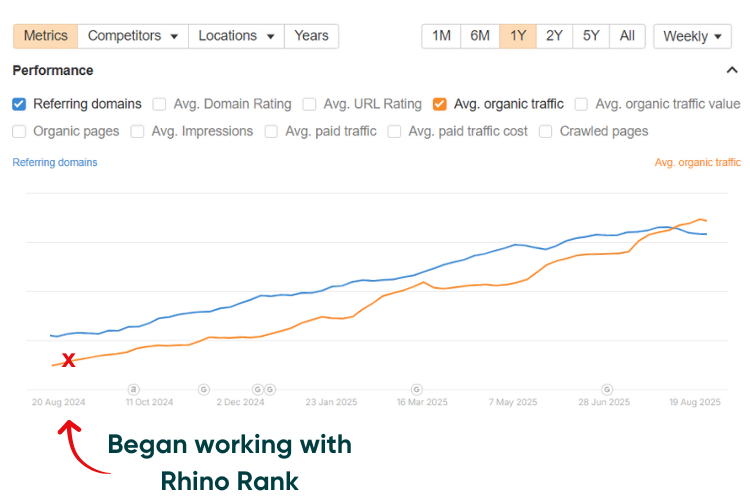Click the orange Avg. organic traffic axis label
Image resolution: width=750 pixels, height=500 pixels.
tap(697, 162)
